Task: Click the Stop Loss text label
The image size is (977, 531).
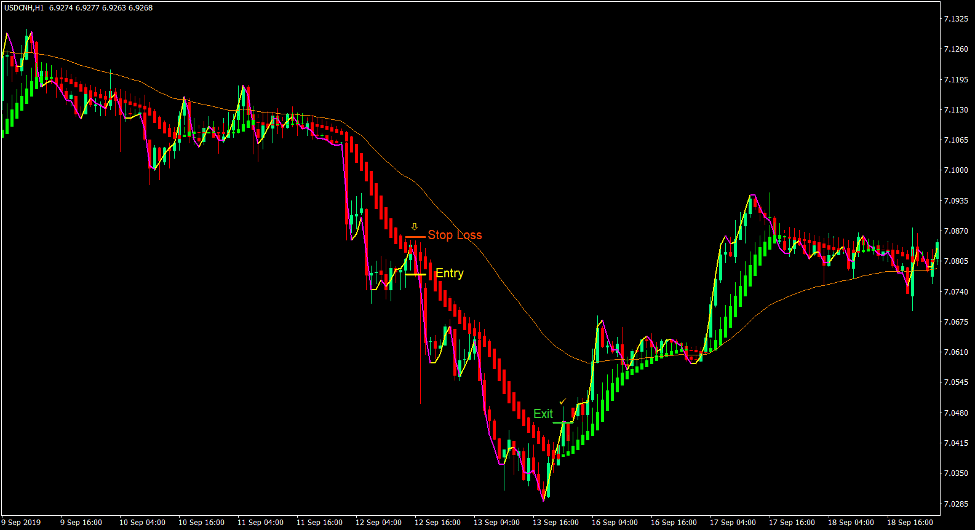Action: click(455, 236)
